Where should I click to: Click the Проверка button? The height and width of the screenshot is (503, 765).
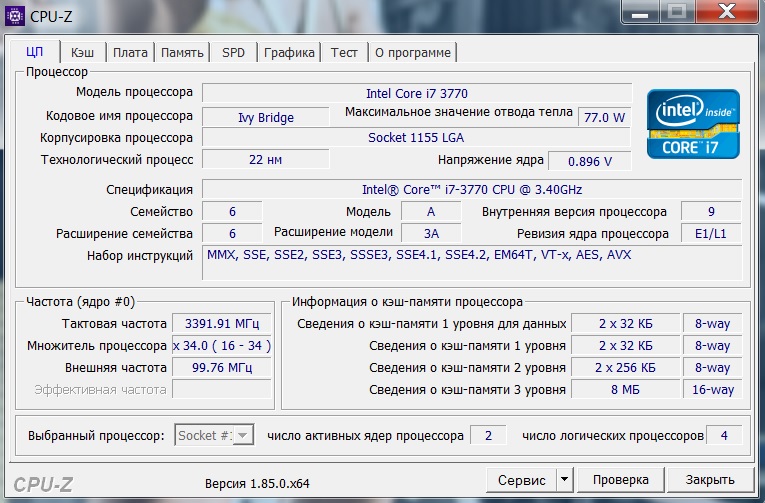pos(621,480)
